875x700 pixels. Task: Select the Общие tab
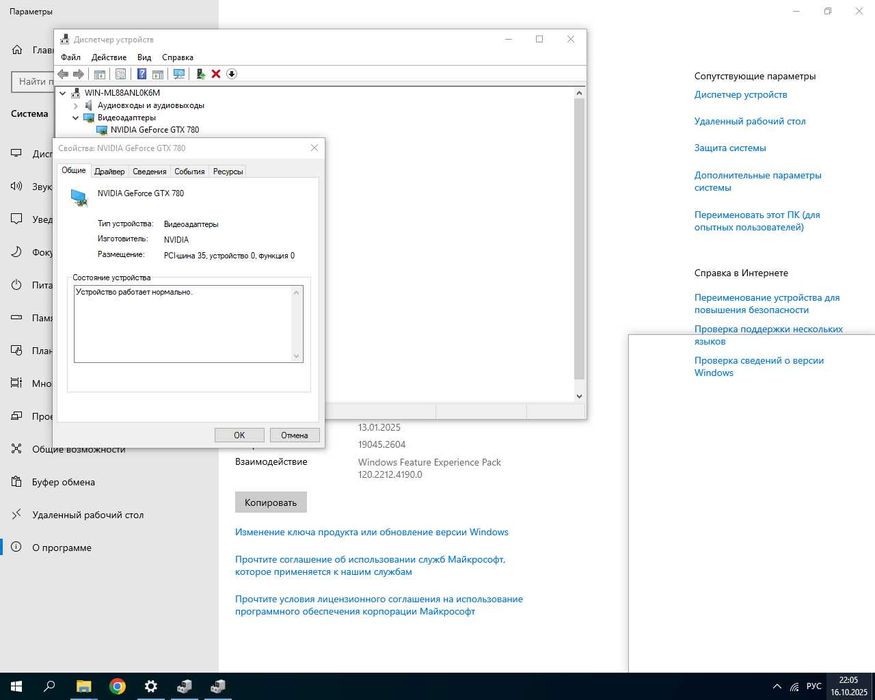point(74,170)
